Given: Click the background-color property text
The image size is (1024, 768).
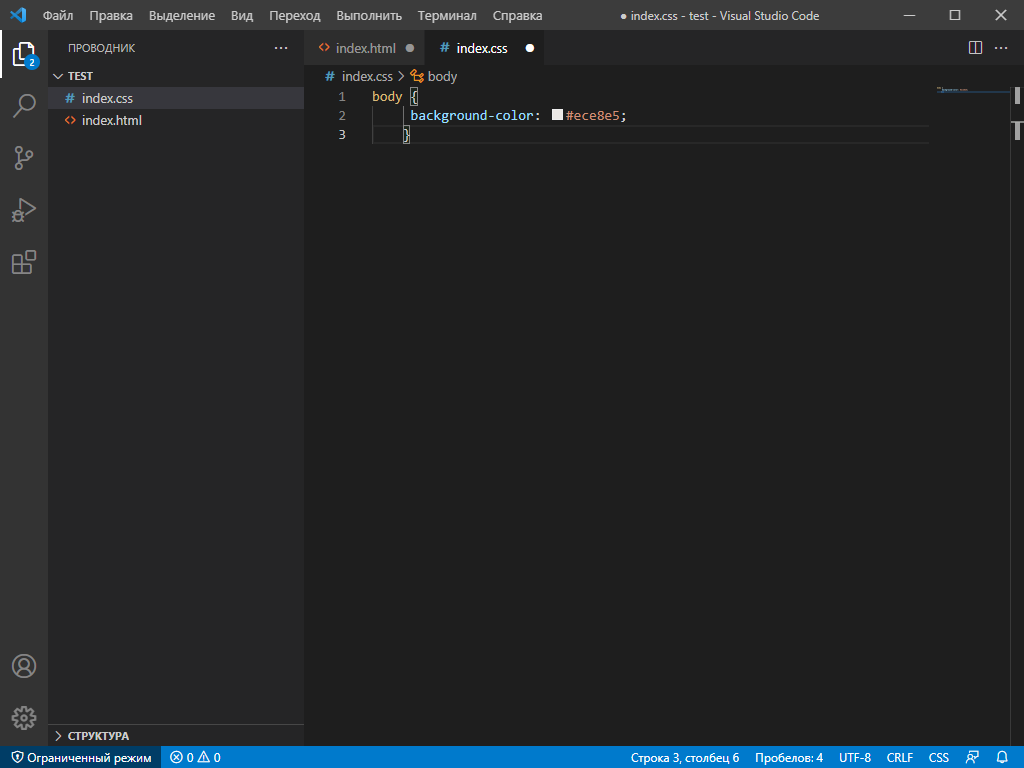Looking at the screenshot, I should coord(472,116).
